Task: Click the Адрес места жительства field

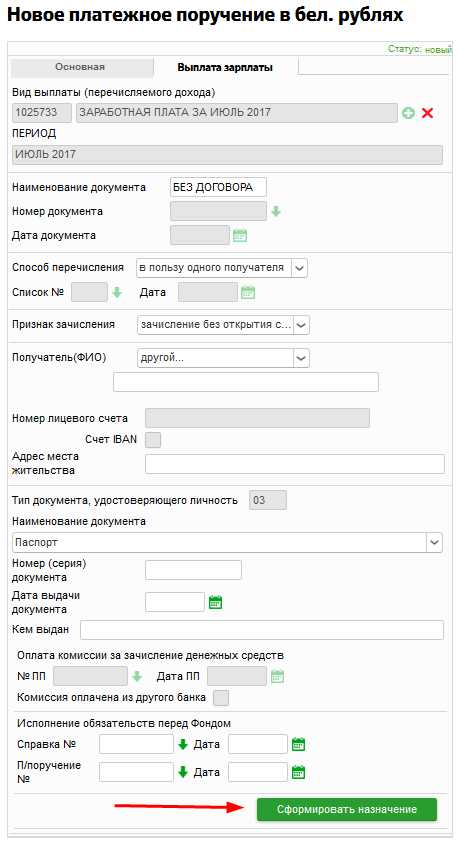Action: [x=294, y=464]
